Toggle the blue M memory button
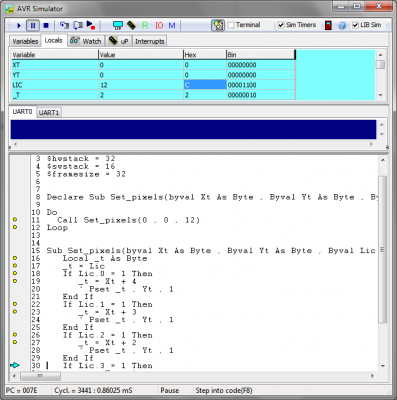Screen dimensions: 397x400 [x=172, y=25]
